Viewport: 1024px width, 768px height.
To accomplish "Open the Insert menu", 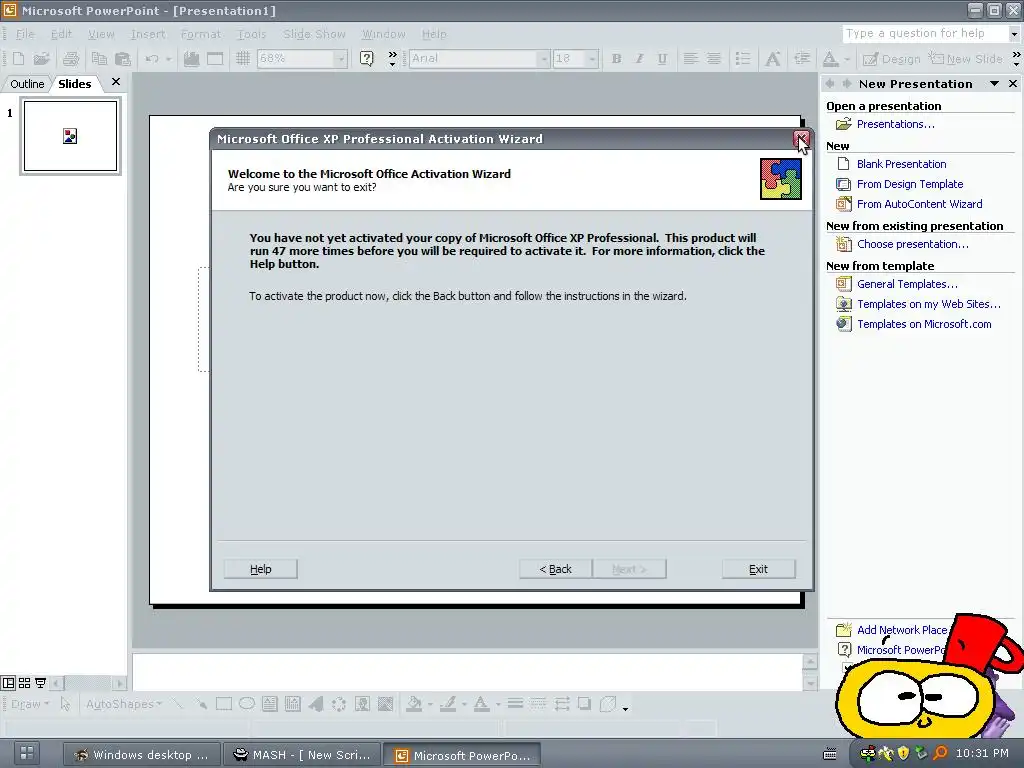I will [148, 34].
